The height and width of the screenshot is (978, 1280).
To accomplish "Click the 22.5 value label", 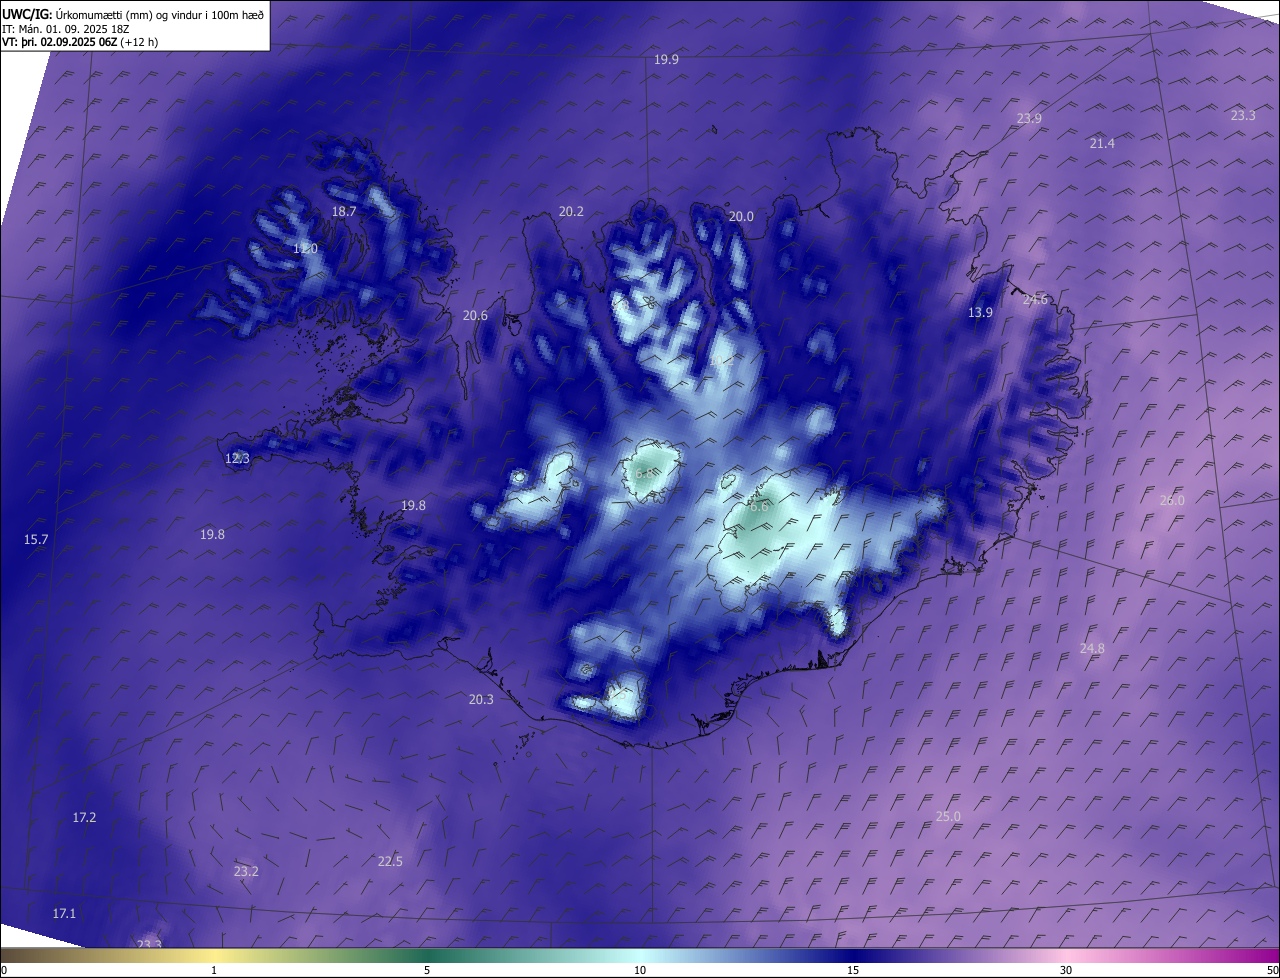I will (390, 862).
